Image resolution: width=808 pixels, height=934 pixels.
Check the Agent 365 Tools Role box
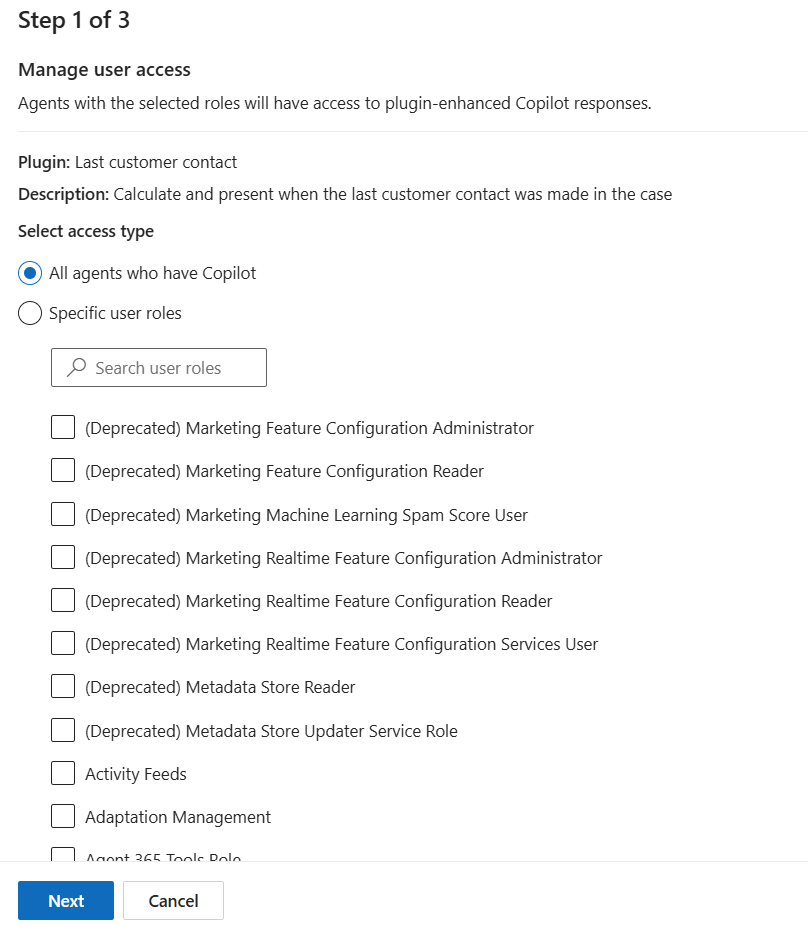(x=63, y=855)
